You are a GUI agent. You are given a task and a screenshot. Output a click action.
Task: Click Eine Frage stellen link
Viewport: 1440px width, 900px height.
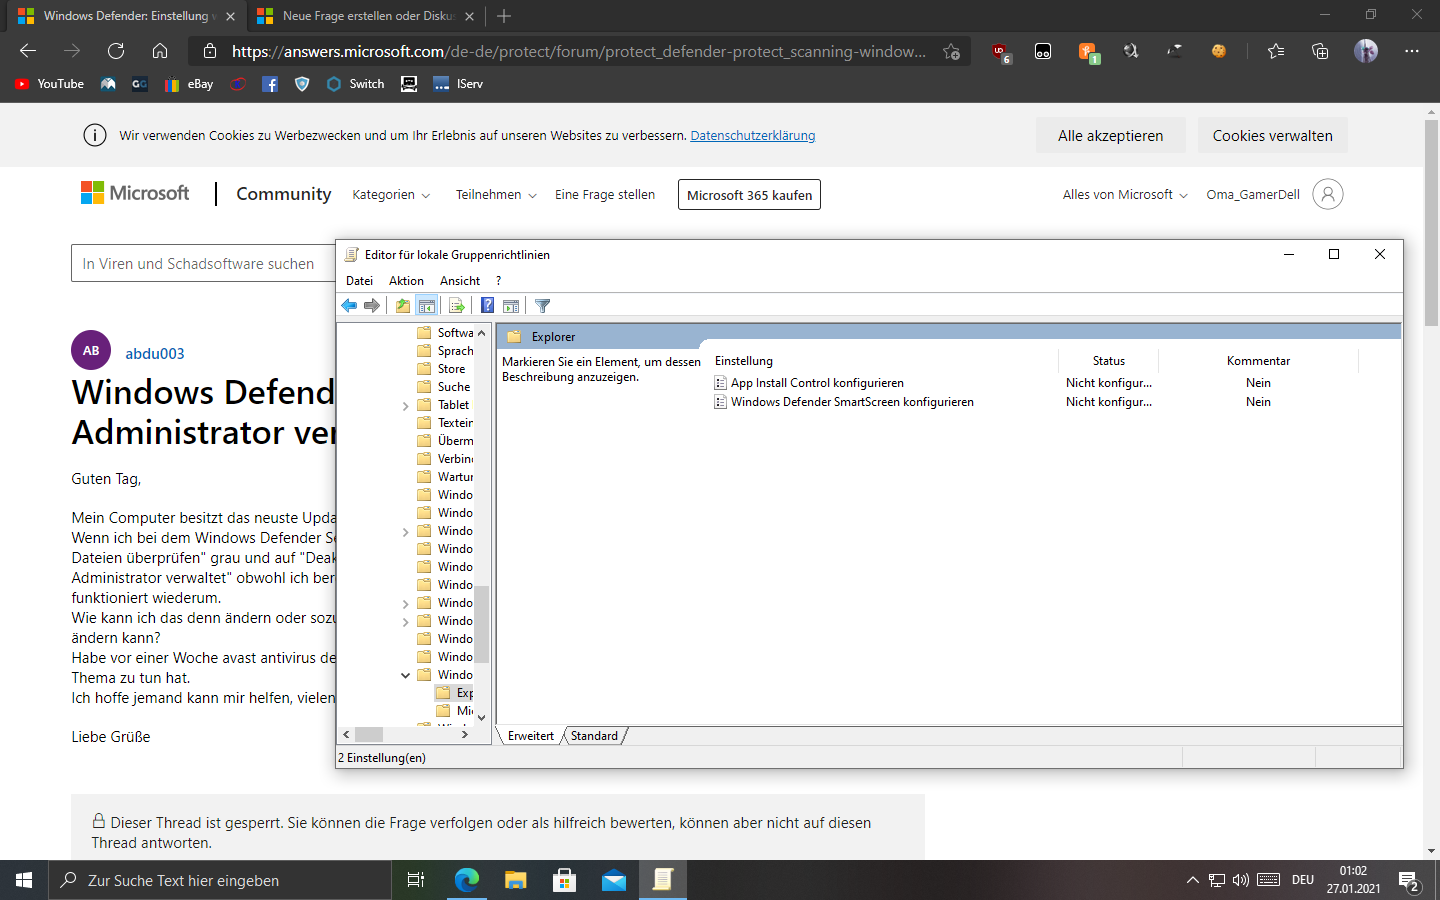click(605, 195)
